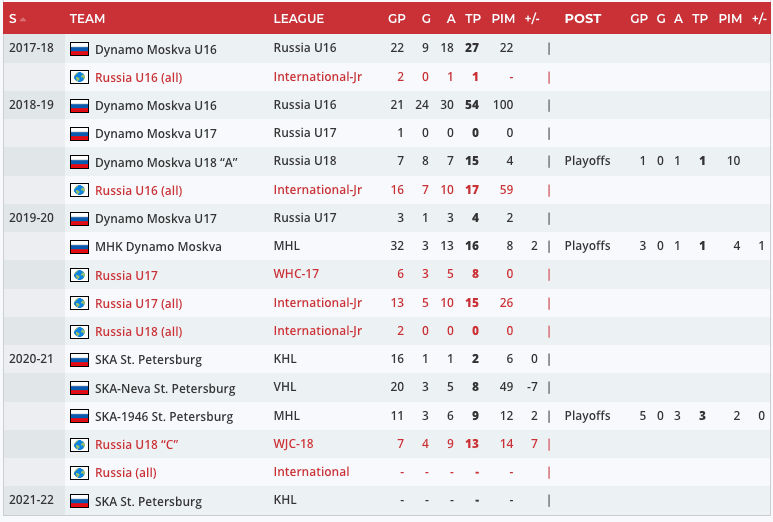Click the flag icon next to Dynamo Moskva U18 "A"
Screen dimensions: 773x522
pos(80,162)
